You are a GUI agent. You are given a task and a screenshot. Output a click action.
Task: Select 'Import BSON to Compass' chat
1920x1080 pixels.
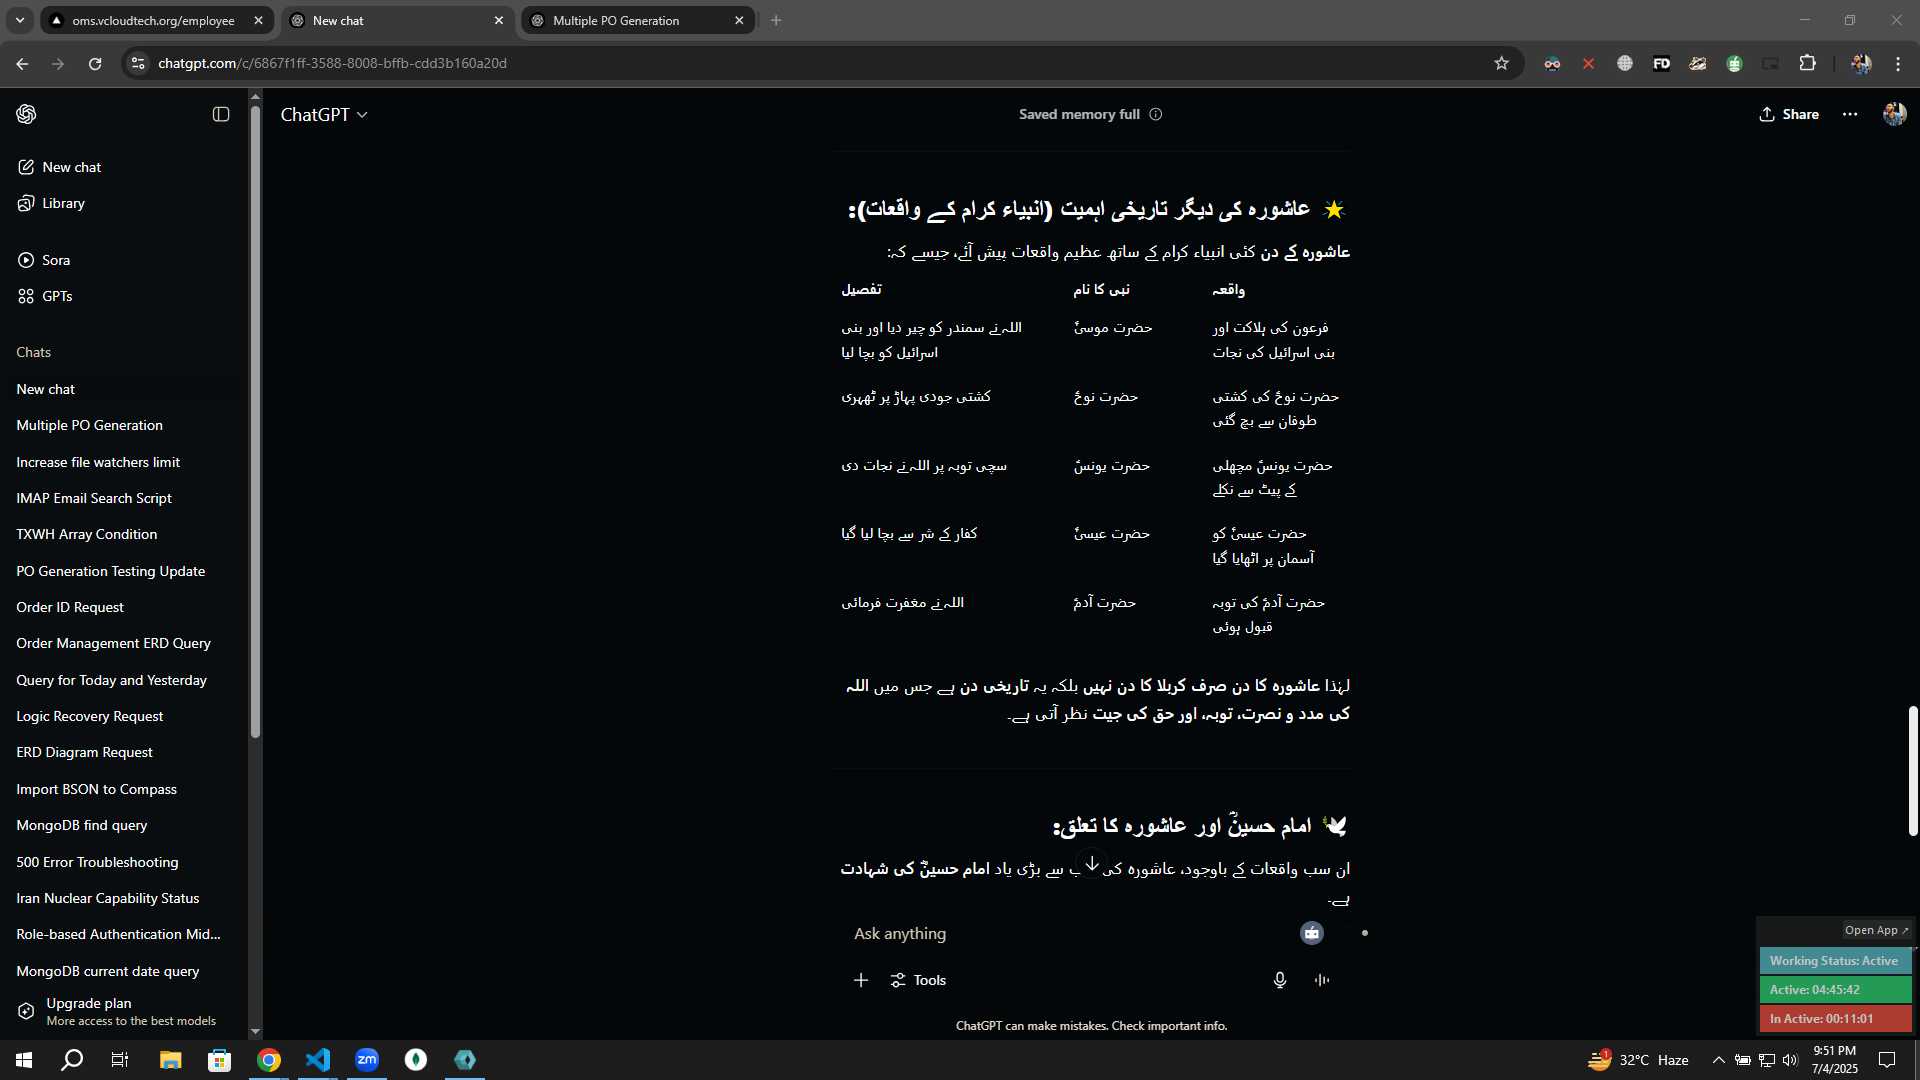(124, 789)
